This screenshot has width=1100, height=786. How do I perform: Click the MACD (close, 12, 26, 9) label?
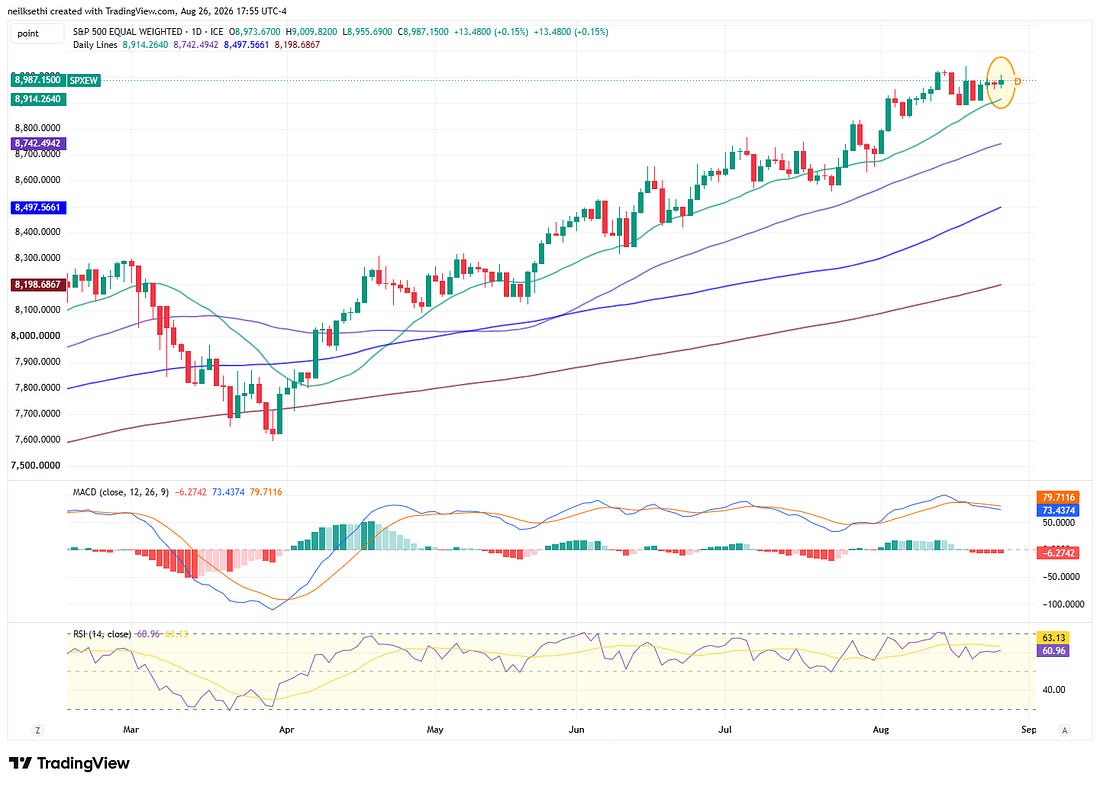tap(121, 493)
